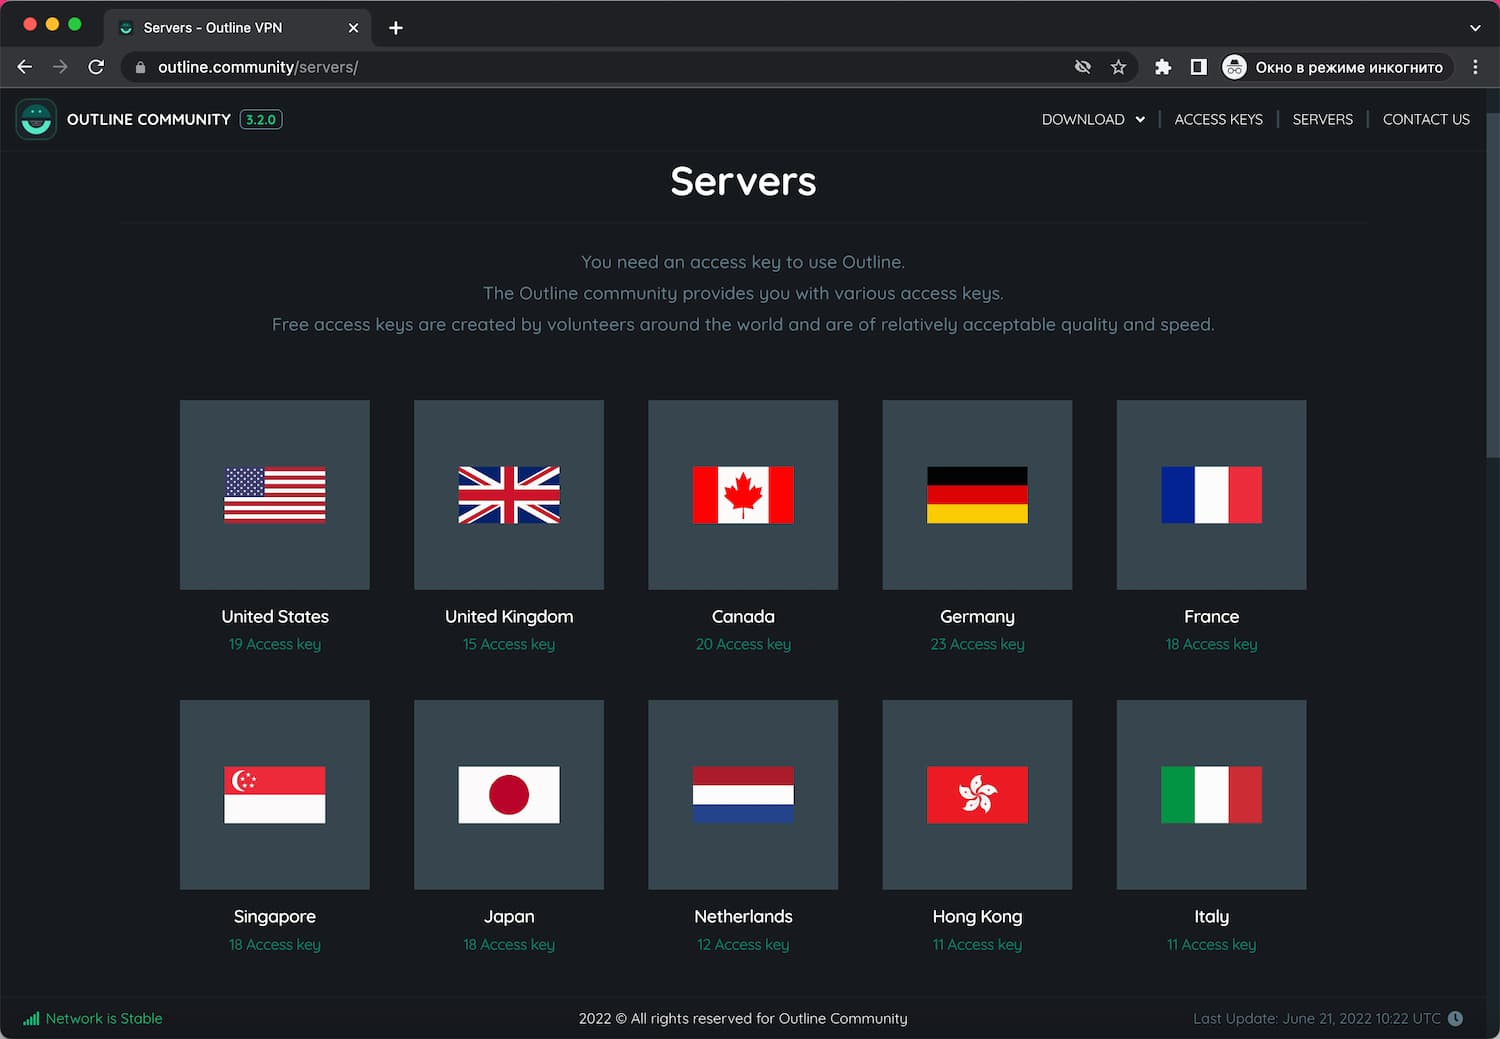
Task: Click the 15 Access key text
Action: point(509,644)
